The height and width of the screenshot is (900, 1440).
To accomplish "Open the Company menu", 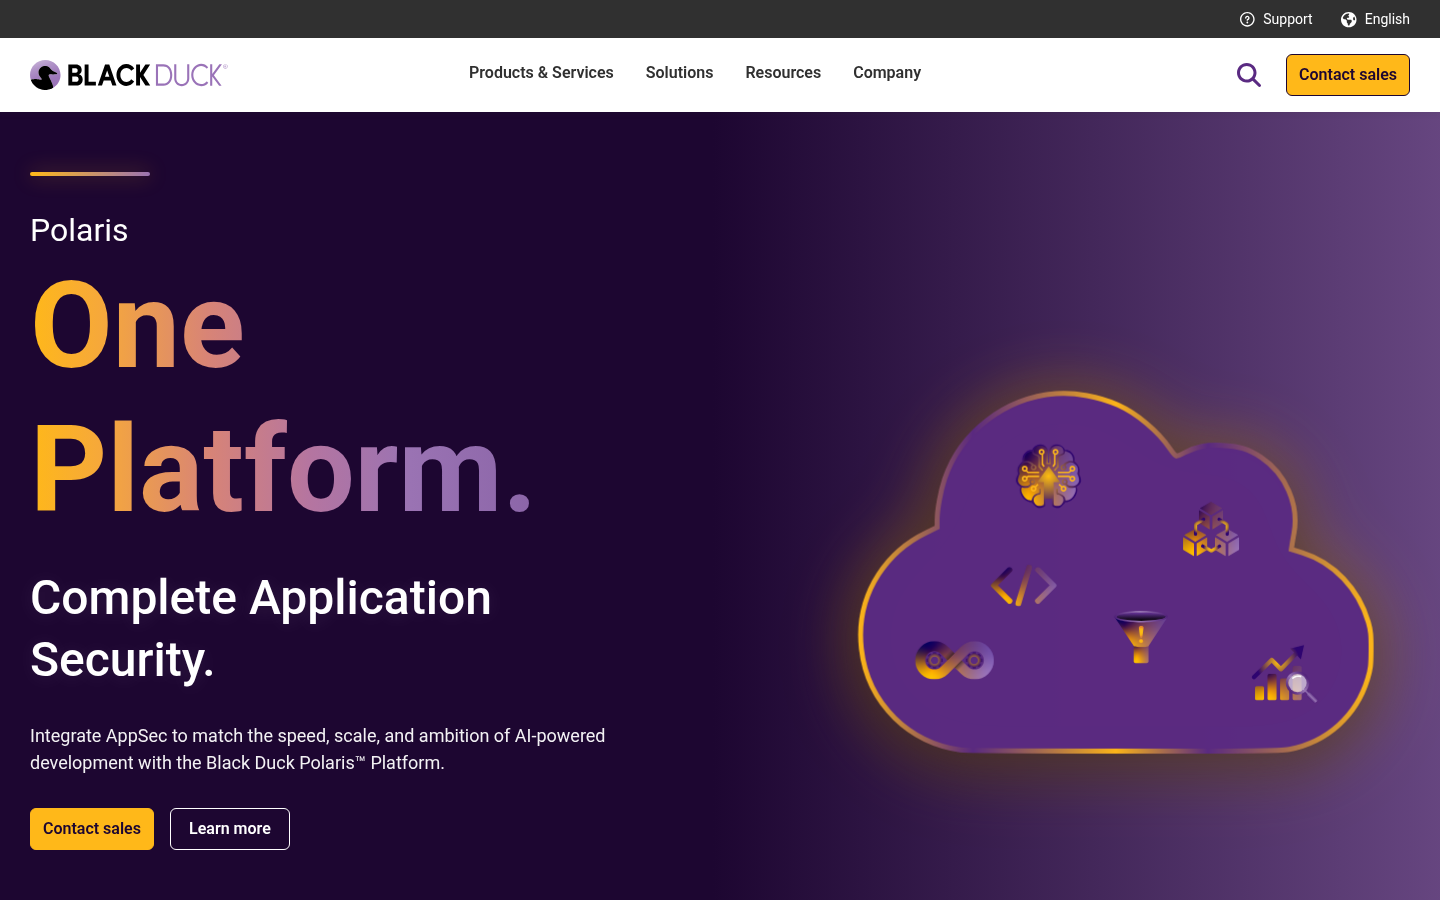I will 887,73.
